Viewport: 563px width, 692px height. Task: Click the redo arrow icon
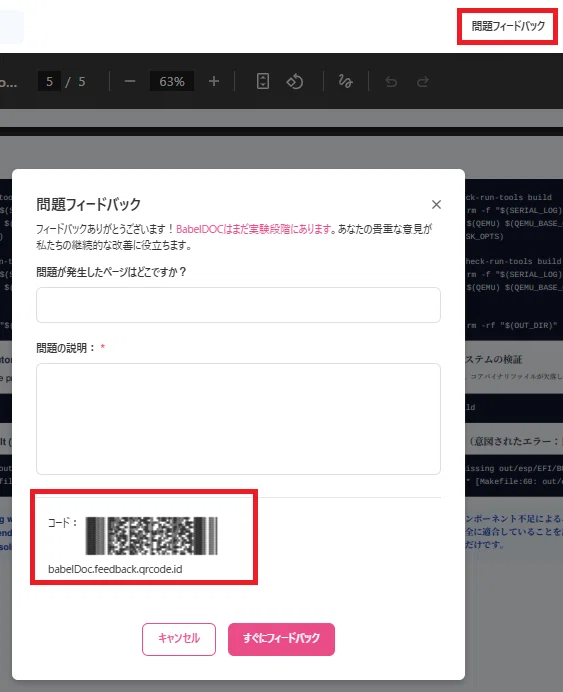[423, 82]
